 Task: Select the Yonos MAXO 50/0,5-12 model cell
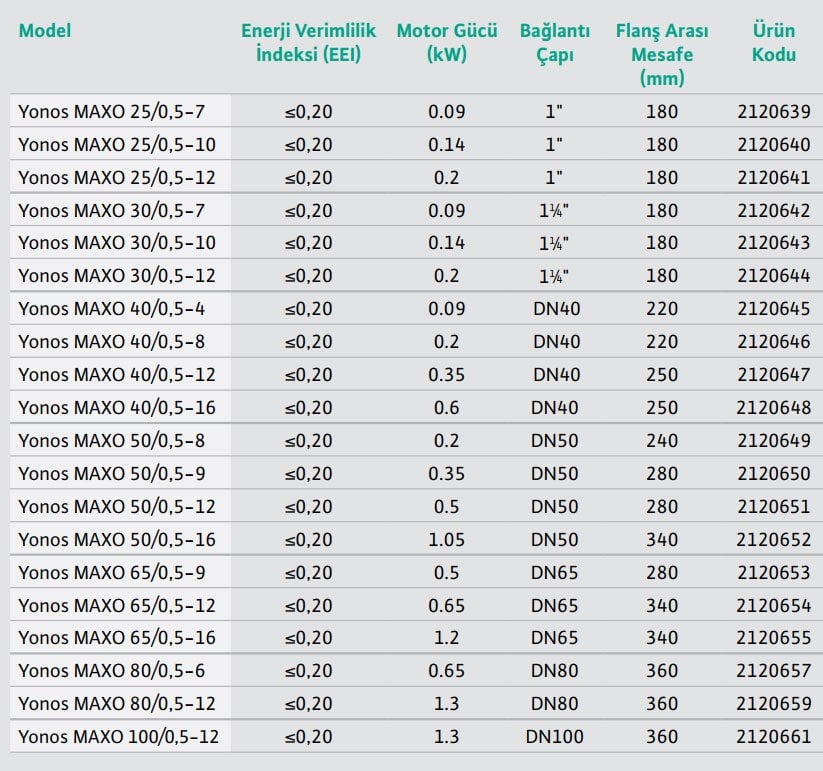[120, 506]
